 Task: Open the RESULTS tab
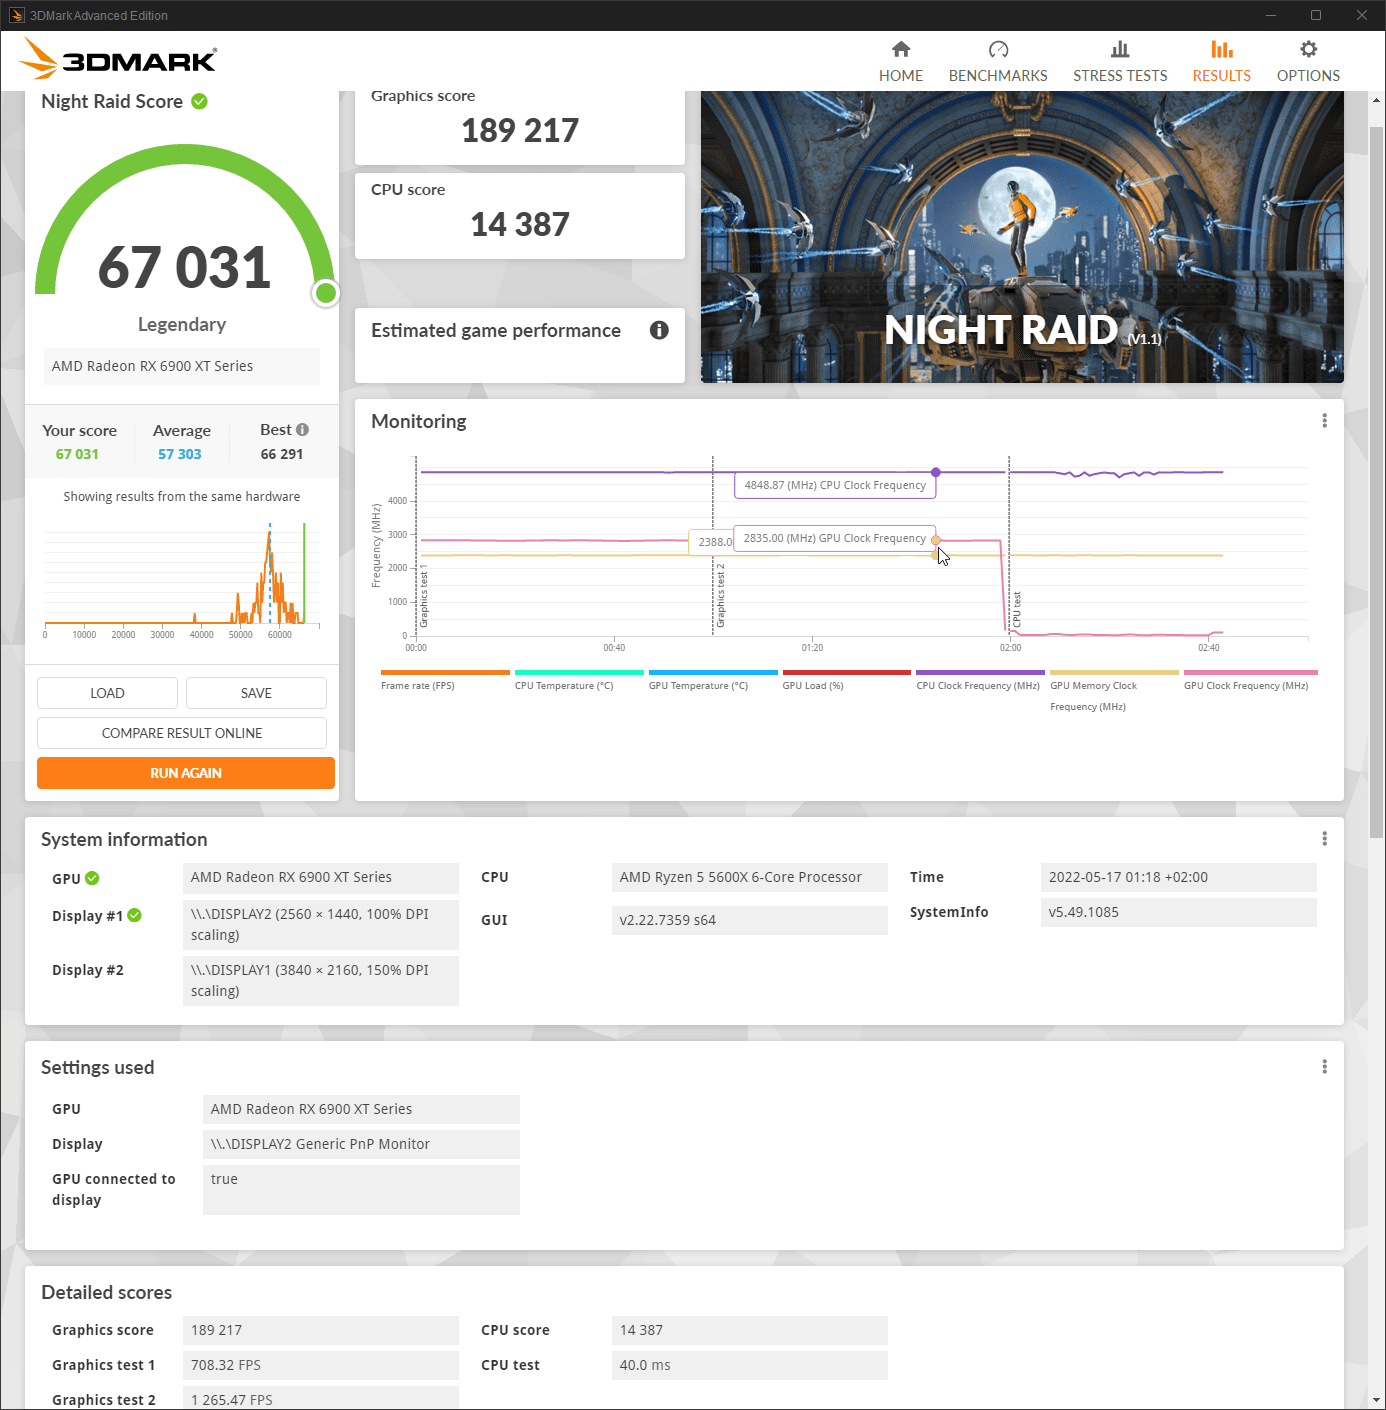point(1221,62)
